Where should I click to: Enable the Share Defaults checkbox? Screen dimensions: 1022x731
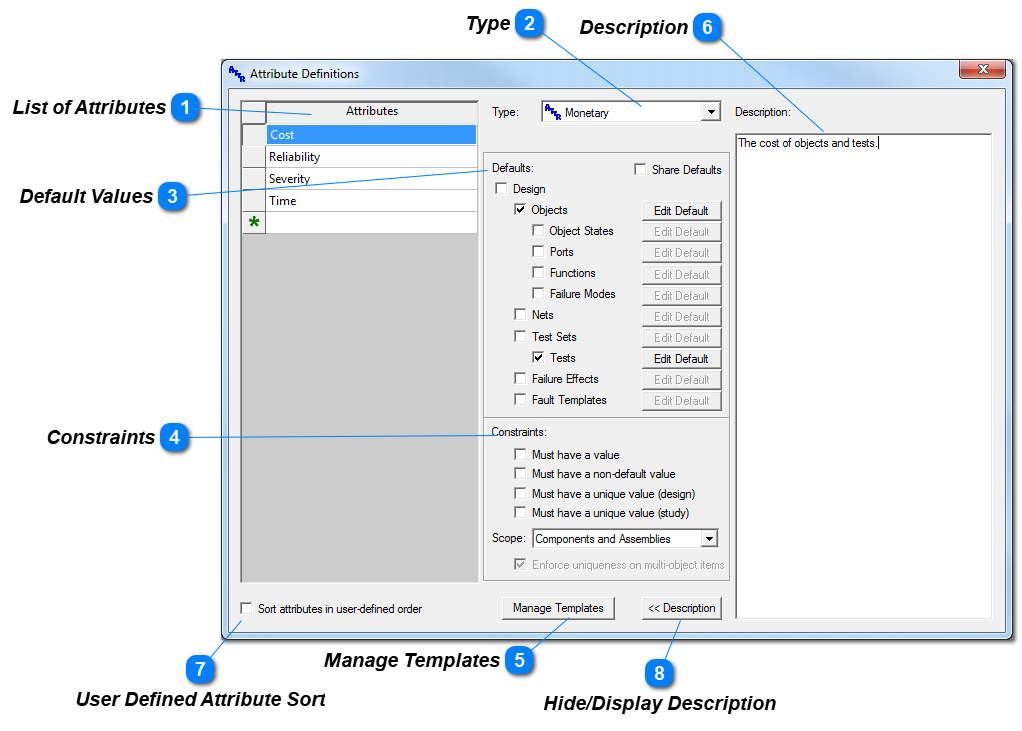(640, 169)
